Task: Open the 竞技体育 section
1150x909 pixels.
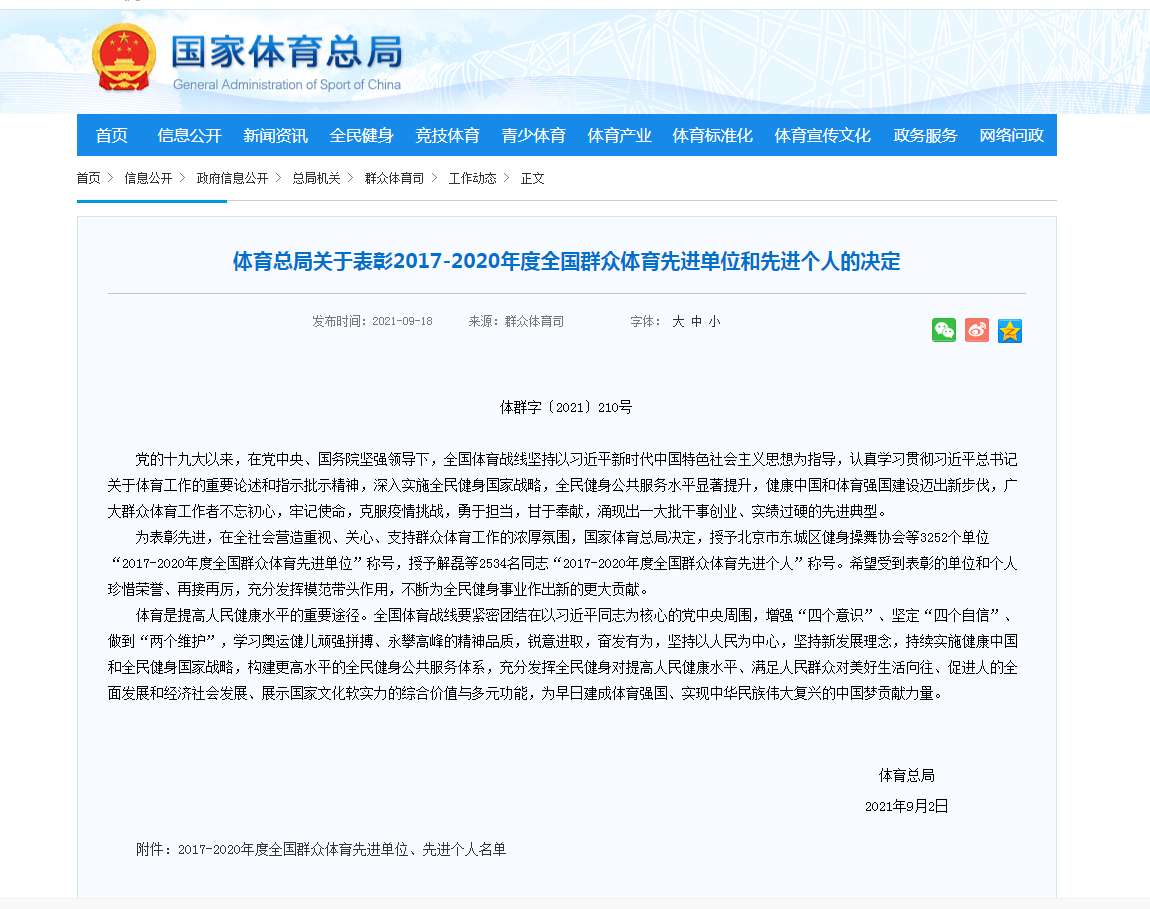Action: (447, 135)
